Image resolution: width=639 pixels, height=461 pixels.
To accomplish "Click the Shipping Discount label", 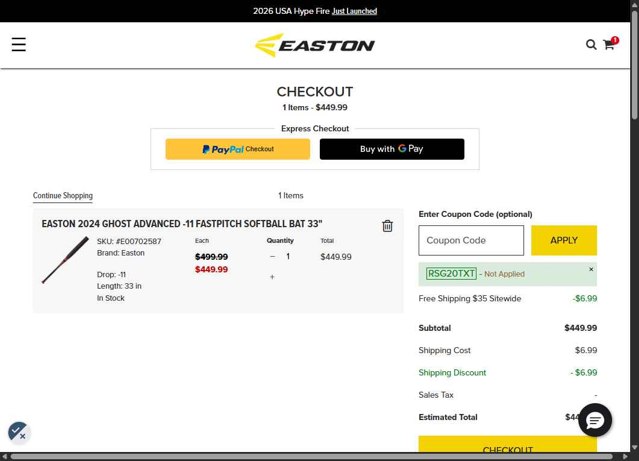I will pyautogui.click(x=452, y=373).
